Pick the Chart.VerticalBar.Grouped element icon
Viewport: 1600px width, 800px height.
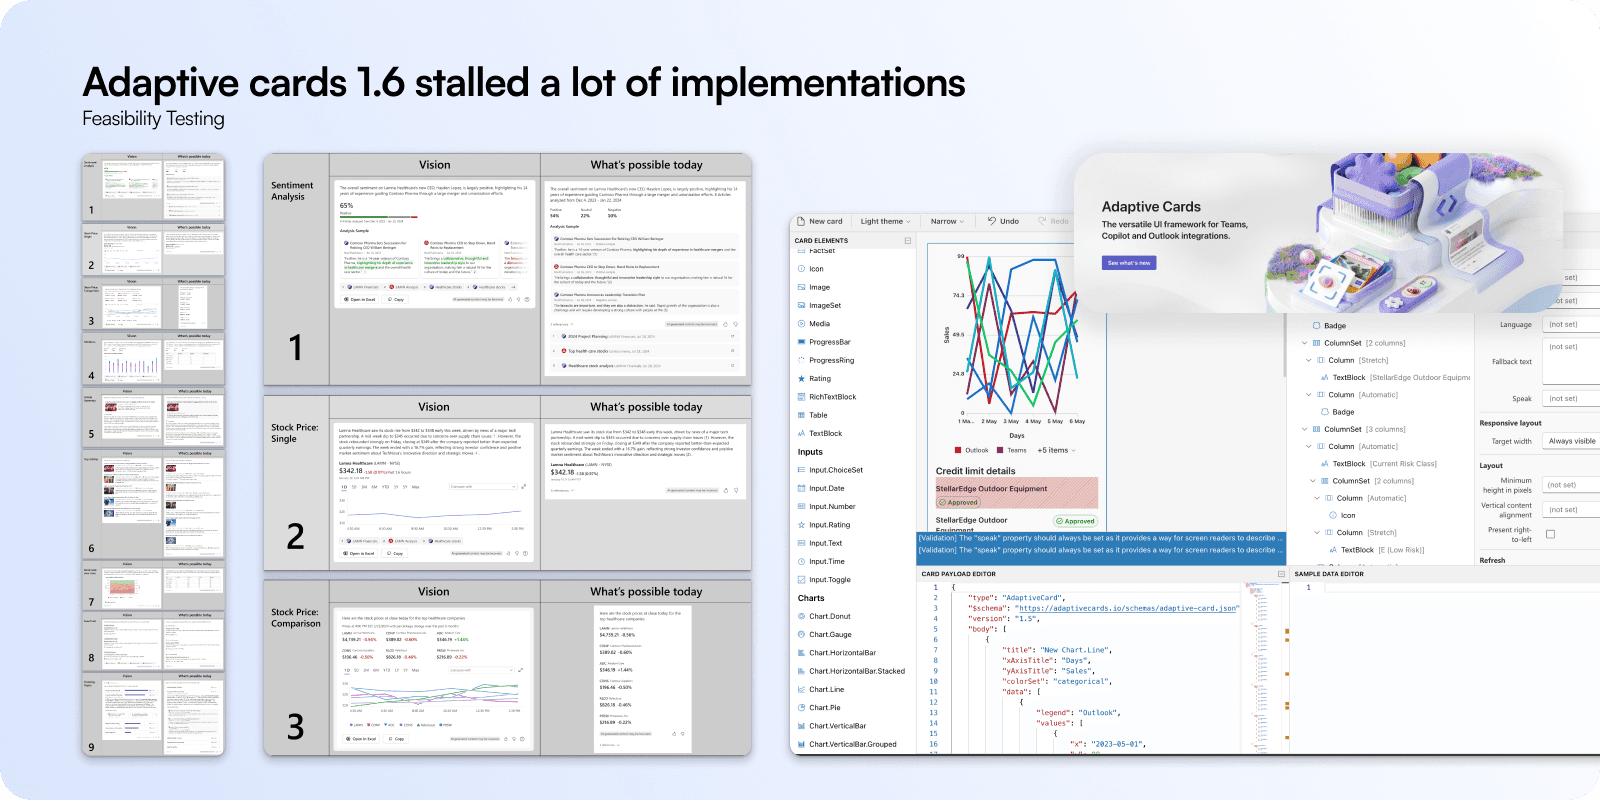point(801,744)
